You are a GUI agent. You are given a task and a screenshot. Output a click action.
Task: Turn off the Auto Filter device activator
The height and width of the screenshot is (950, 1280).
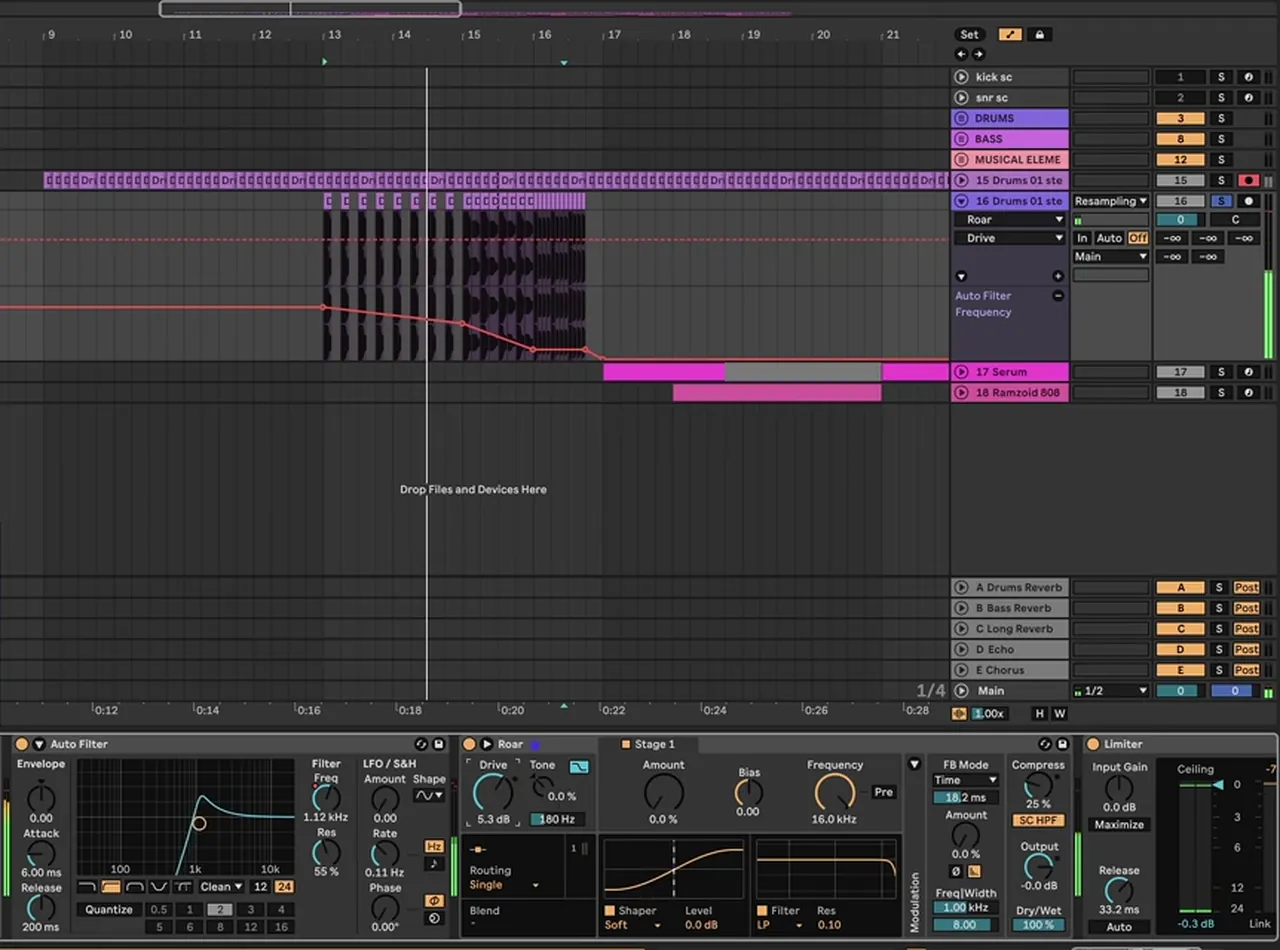pyautogui.click(x=22, y=744)
